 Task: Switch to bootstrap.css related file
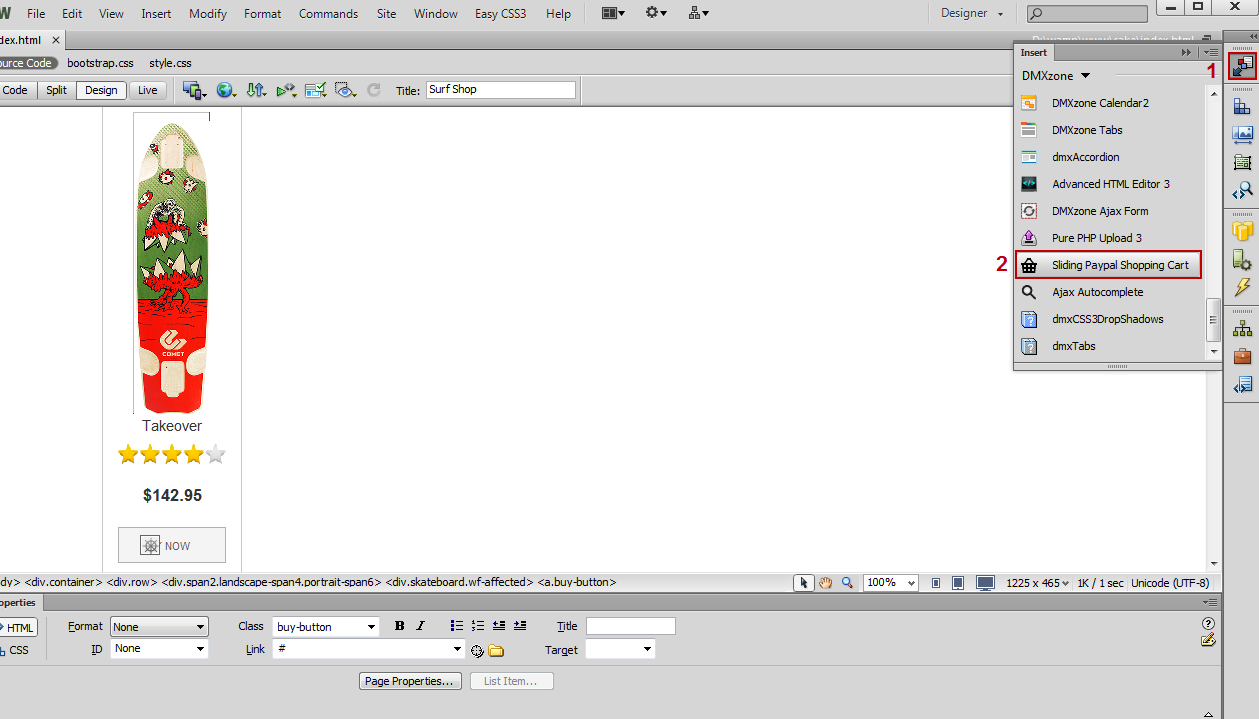100,63
